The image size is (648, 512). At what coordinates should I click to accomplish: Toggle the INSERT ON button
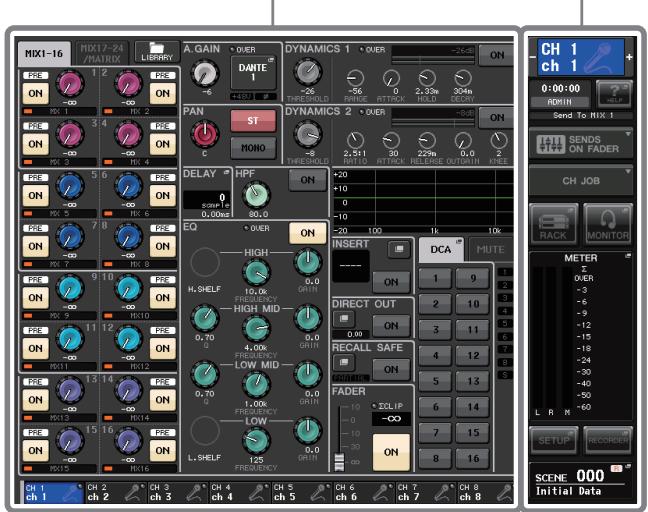click(391, 282)
